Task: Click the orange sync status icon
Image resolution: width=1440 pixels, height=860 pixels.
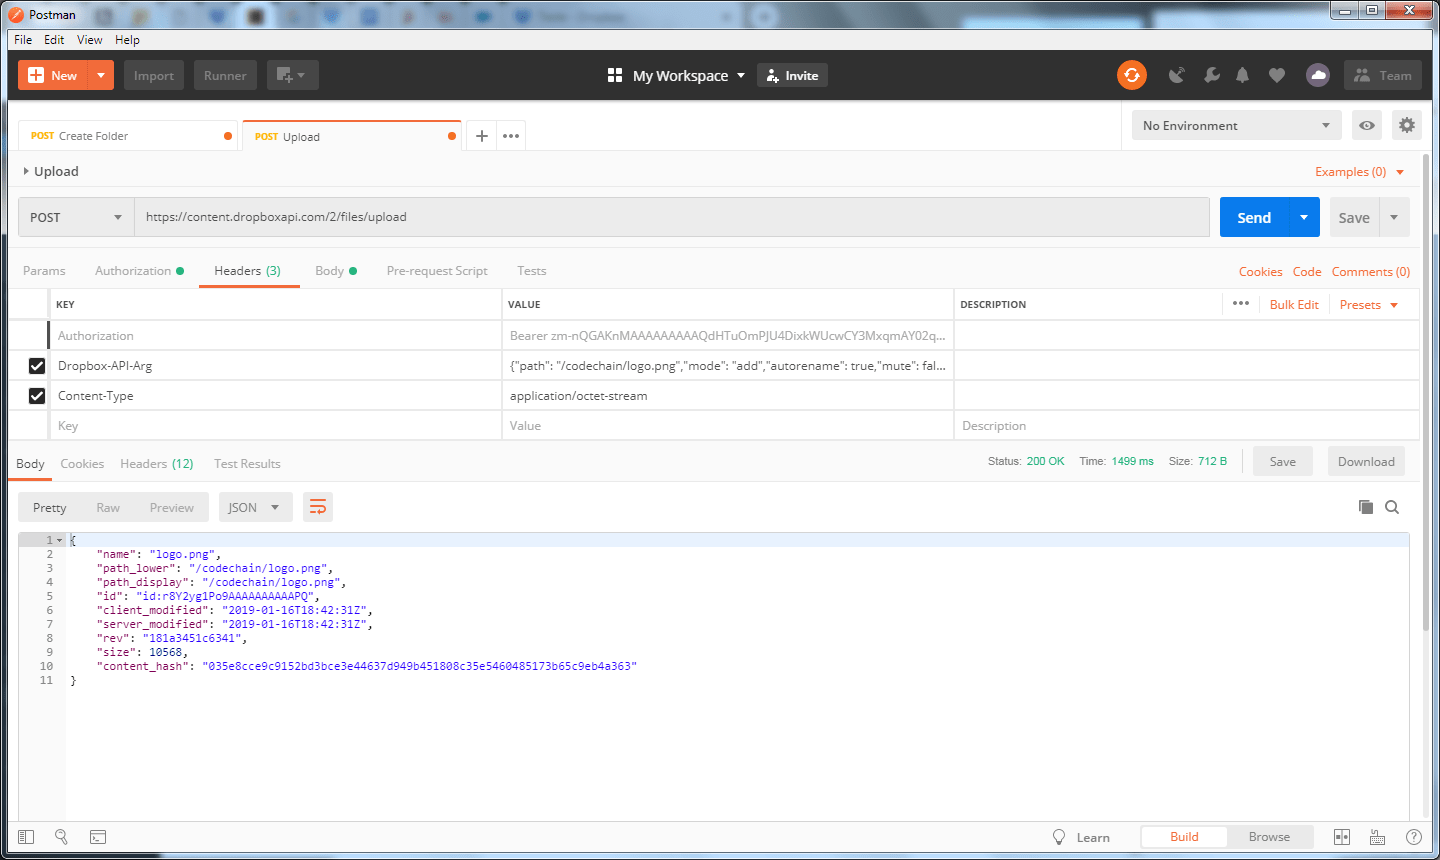Action: tap(1132, 75)
